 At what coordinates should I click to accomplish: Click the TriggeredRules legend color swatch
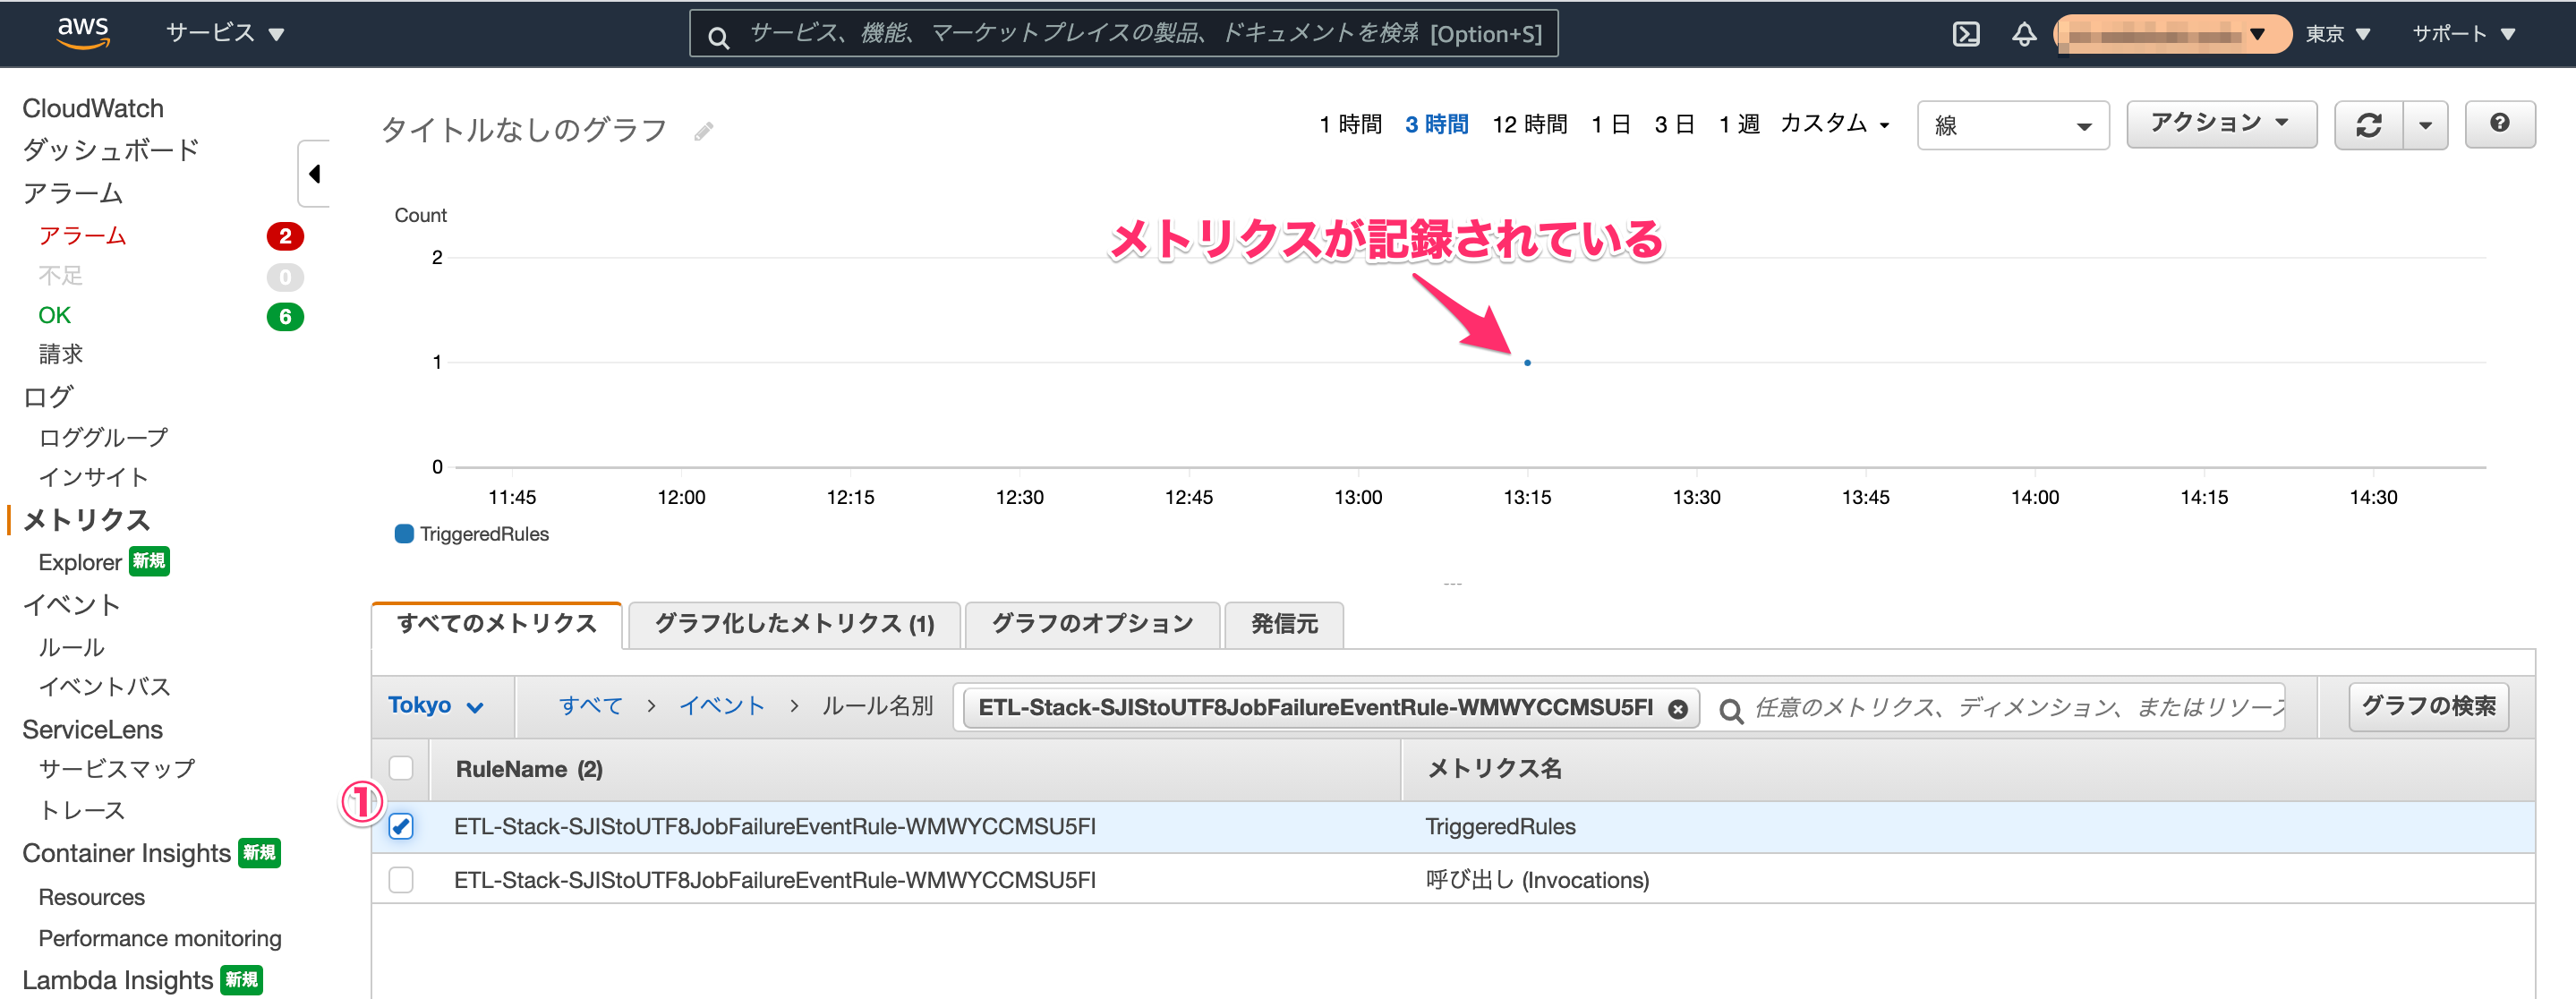coord(404,534)
